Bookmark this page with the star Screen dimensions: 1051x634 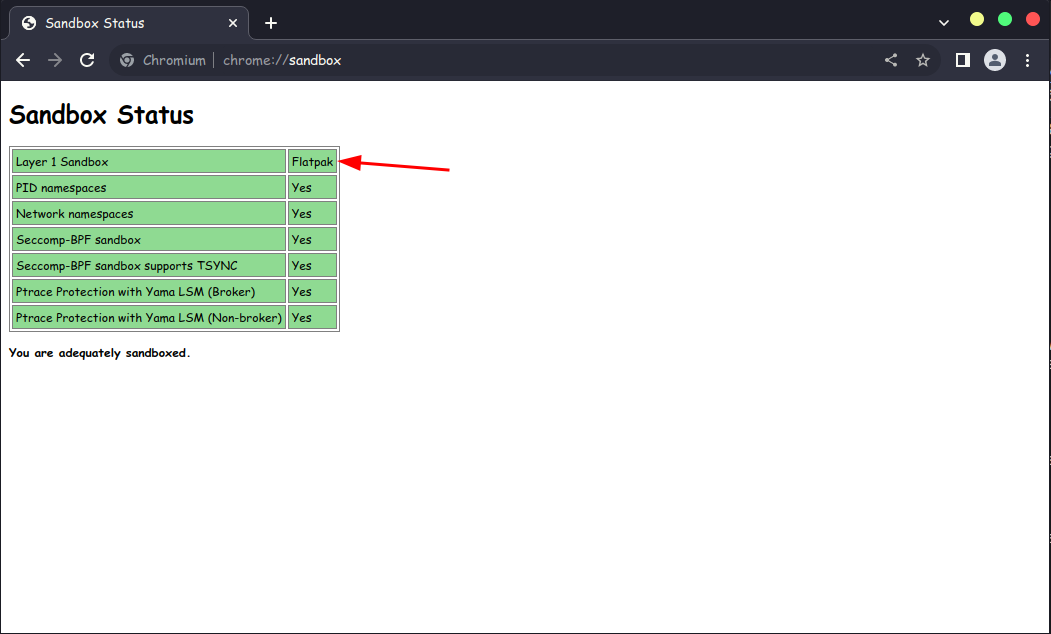click(923, 60)
